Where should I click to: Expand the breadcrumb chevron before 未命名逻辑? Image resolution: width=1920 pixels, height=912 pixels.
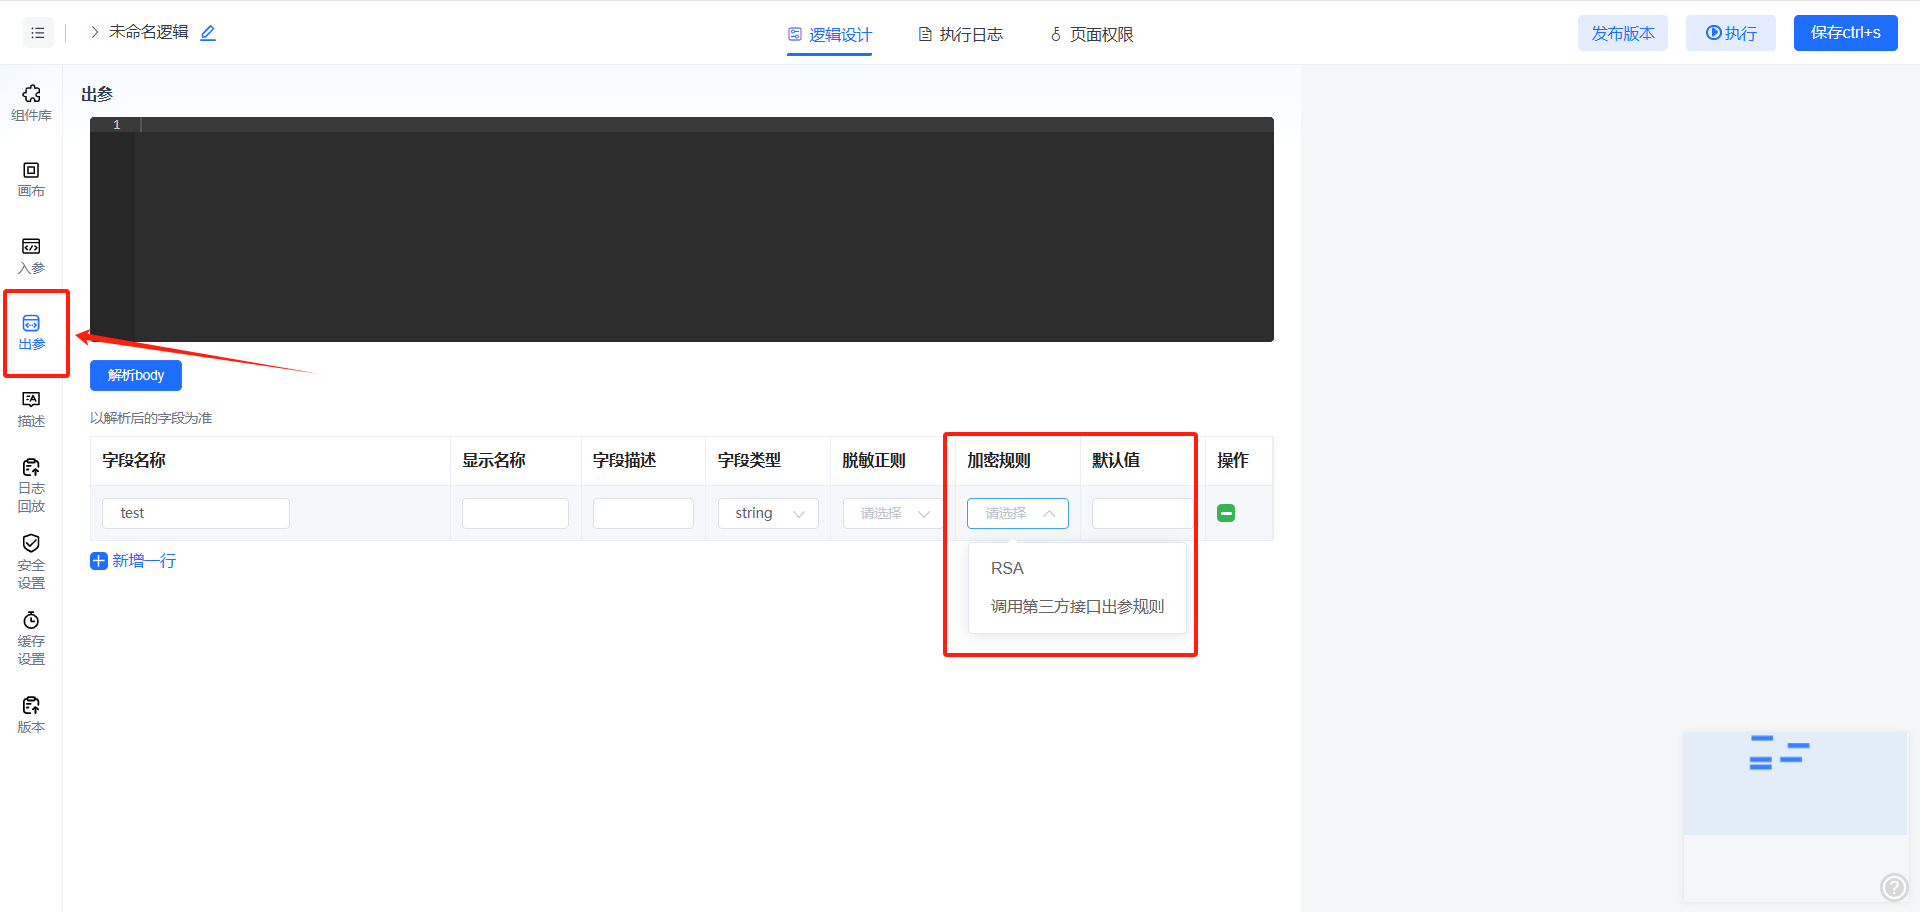[95, 32]
